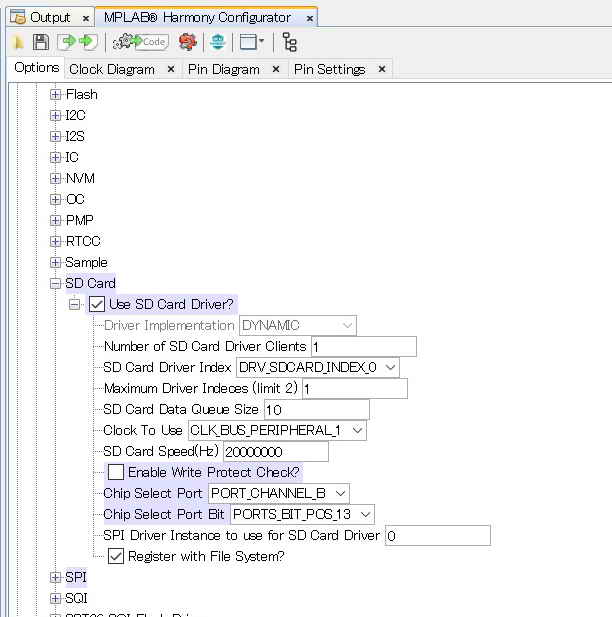Click the Output tab icon
Image resolution: width=612 pixels, height=617 pixels.
coord(18,17)
